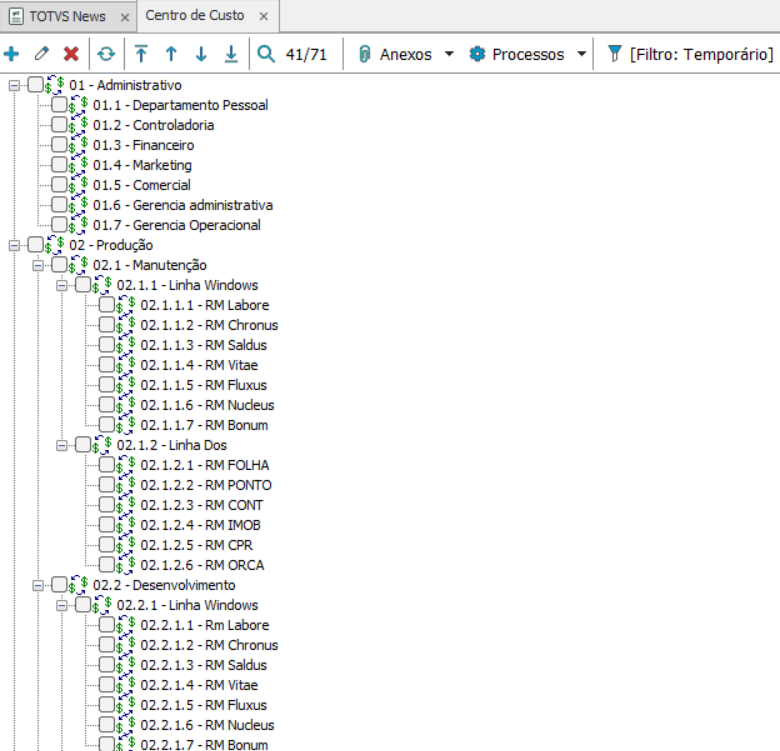Select row 01.5 - Comercial
This screenshot has height=751, width=780.
point(142,185)
